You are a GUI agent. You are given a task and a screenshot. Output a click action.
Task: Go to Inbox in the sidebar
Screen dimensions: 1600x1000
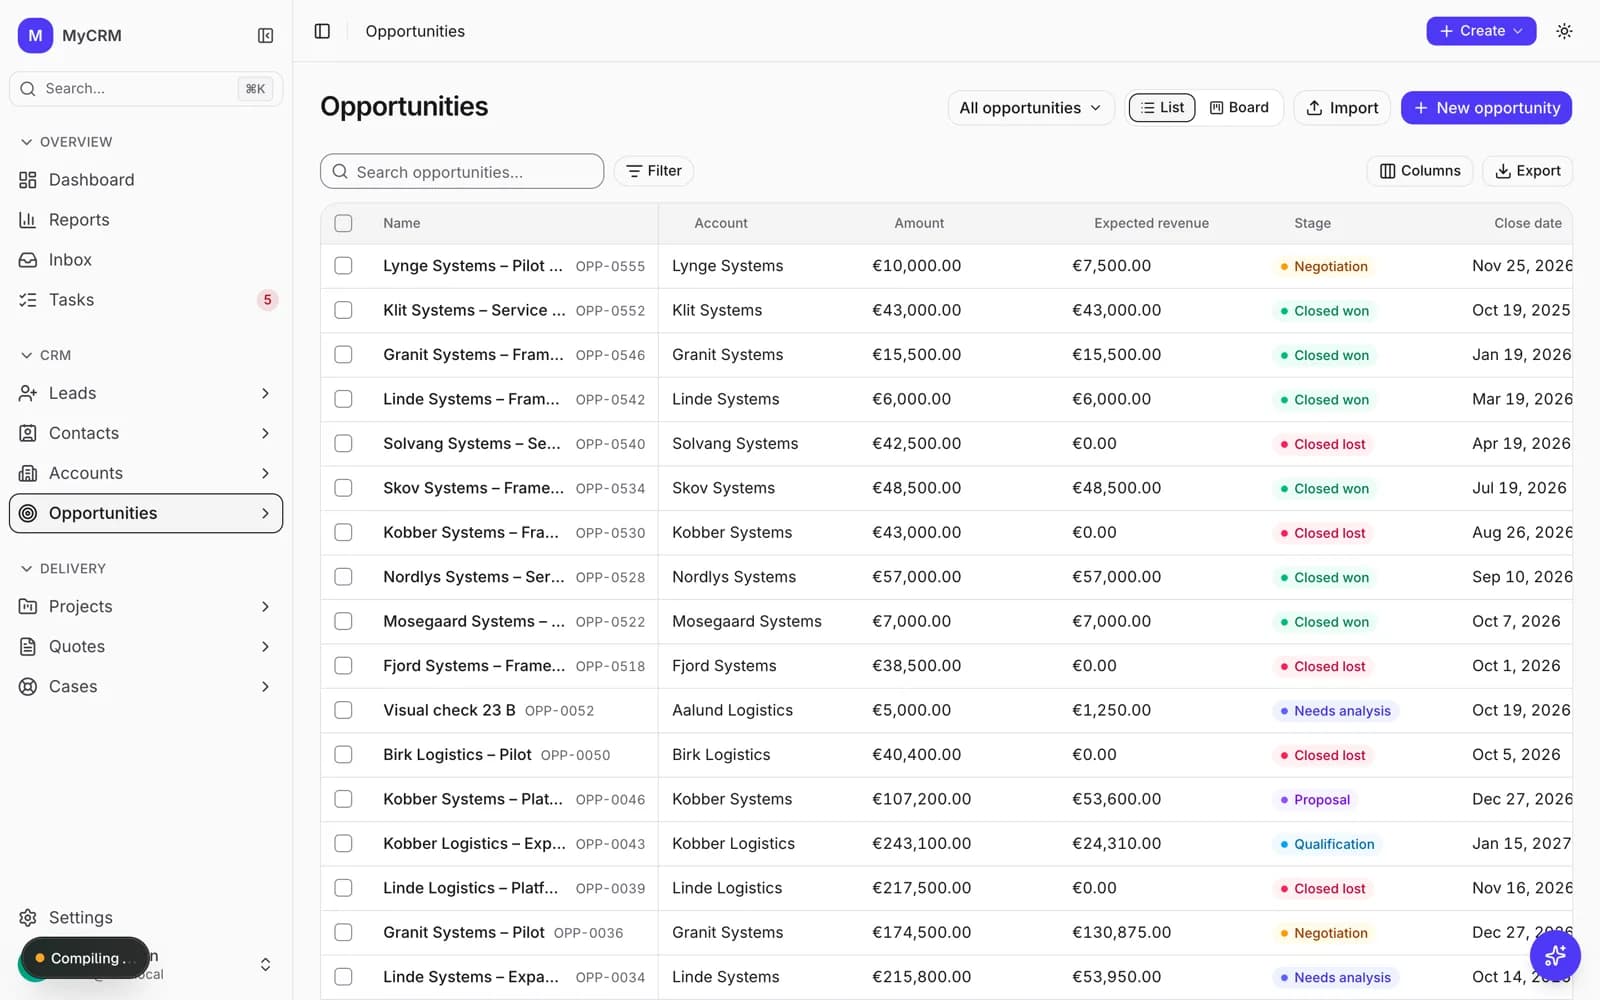(x=146, y=260)
